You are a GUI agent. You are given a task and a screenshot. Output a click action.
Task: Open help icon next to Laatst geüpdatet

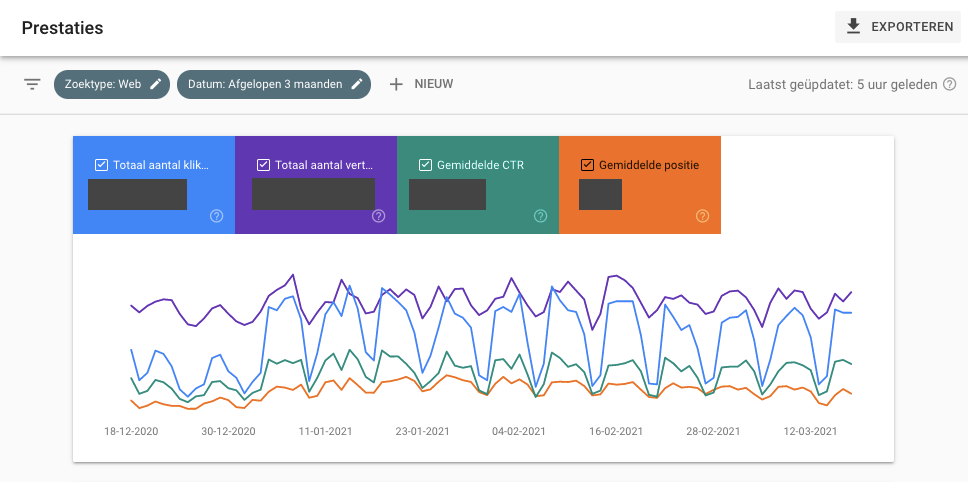click(949, 85)
